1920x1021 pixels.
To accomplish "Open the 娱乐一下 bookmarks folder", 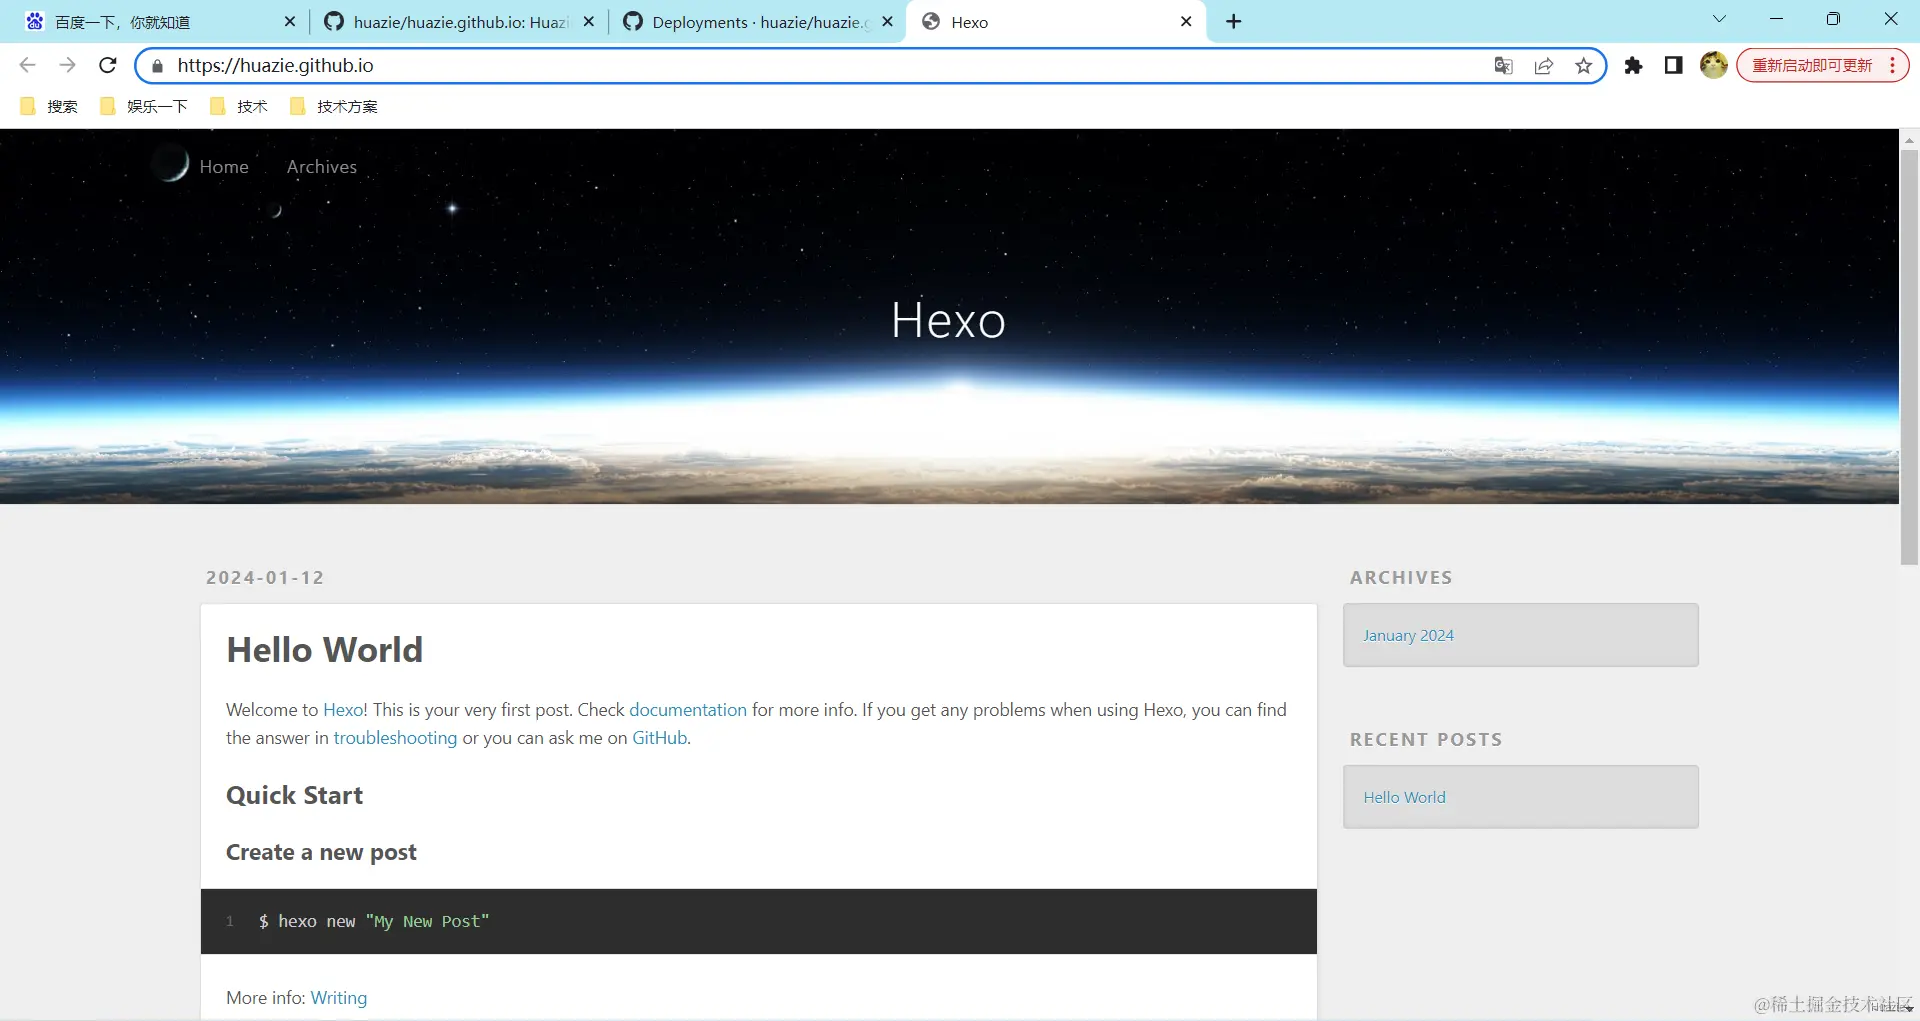I will [144, 106].
